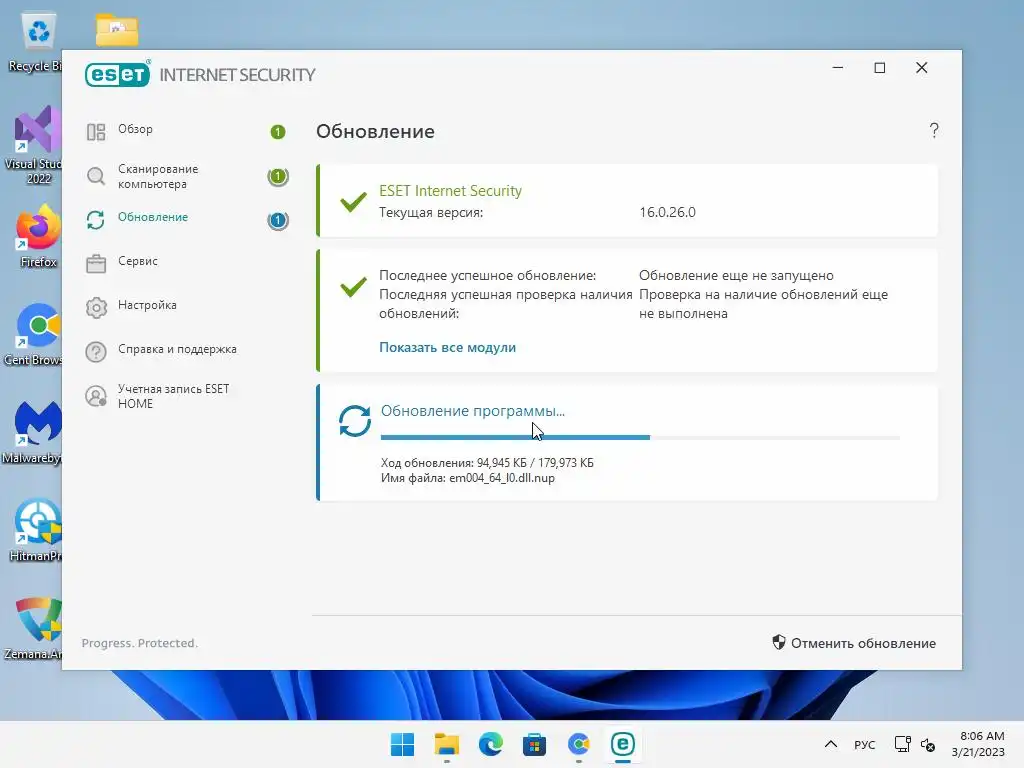Click shield icon next to Отменить обновление
The width and height of the screenshot is (1024, 768).
click(778, 643)
